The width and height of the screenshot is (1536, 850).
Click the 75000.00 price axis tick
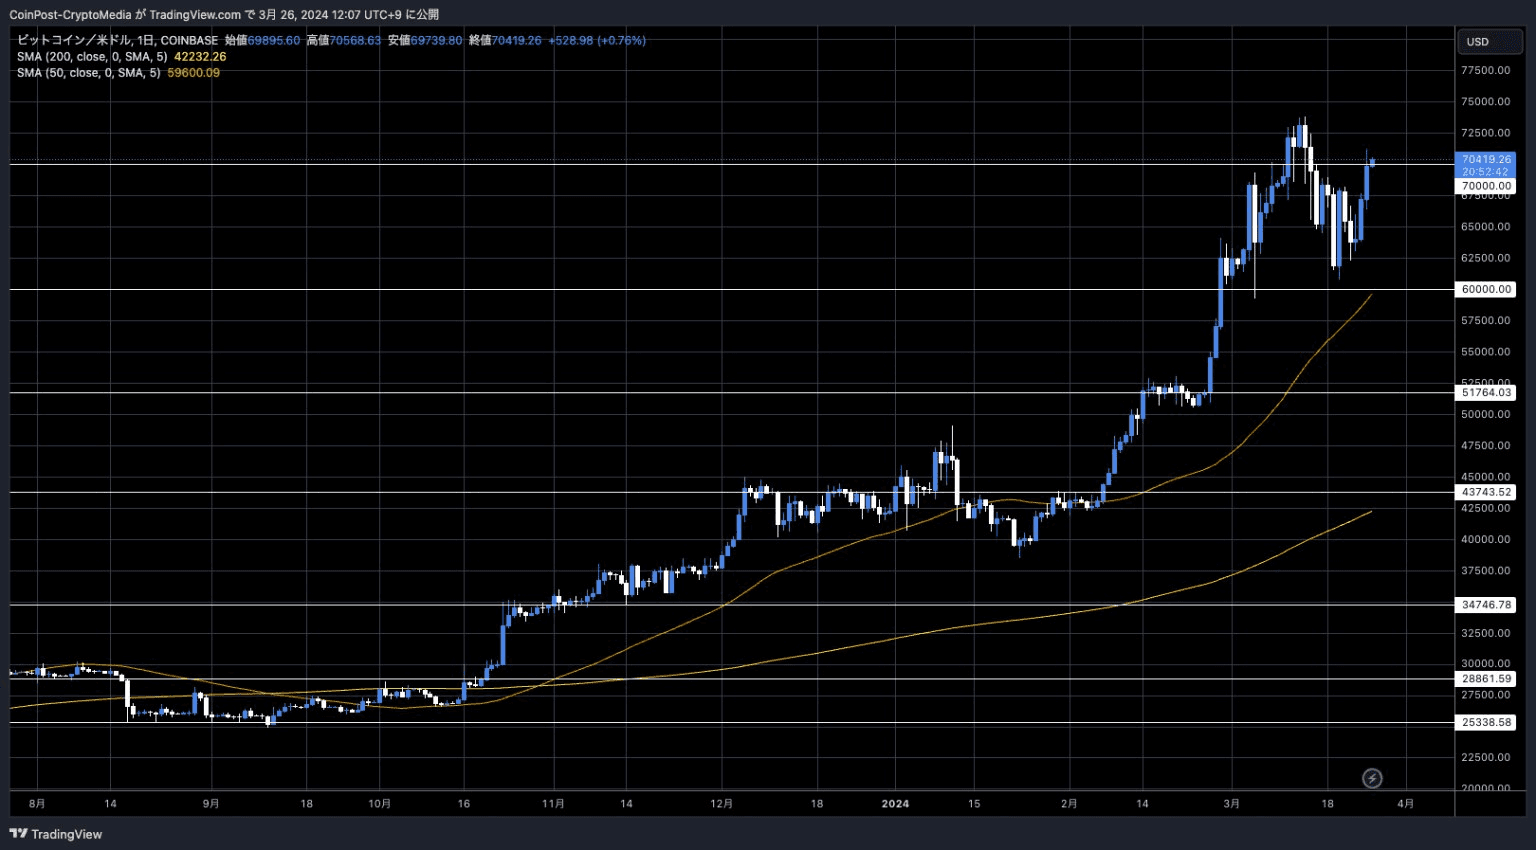click(x=1485, y=102)
